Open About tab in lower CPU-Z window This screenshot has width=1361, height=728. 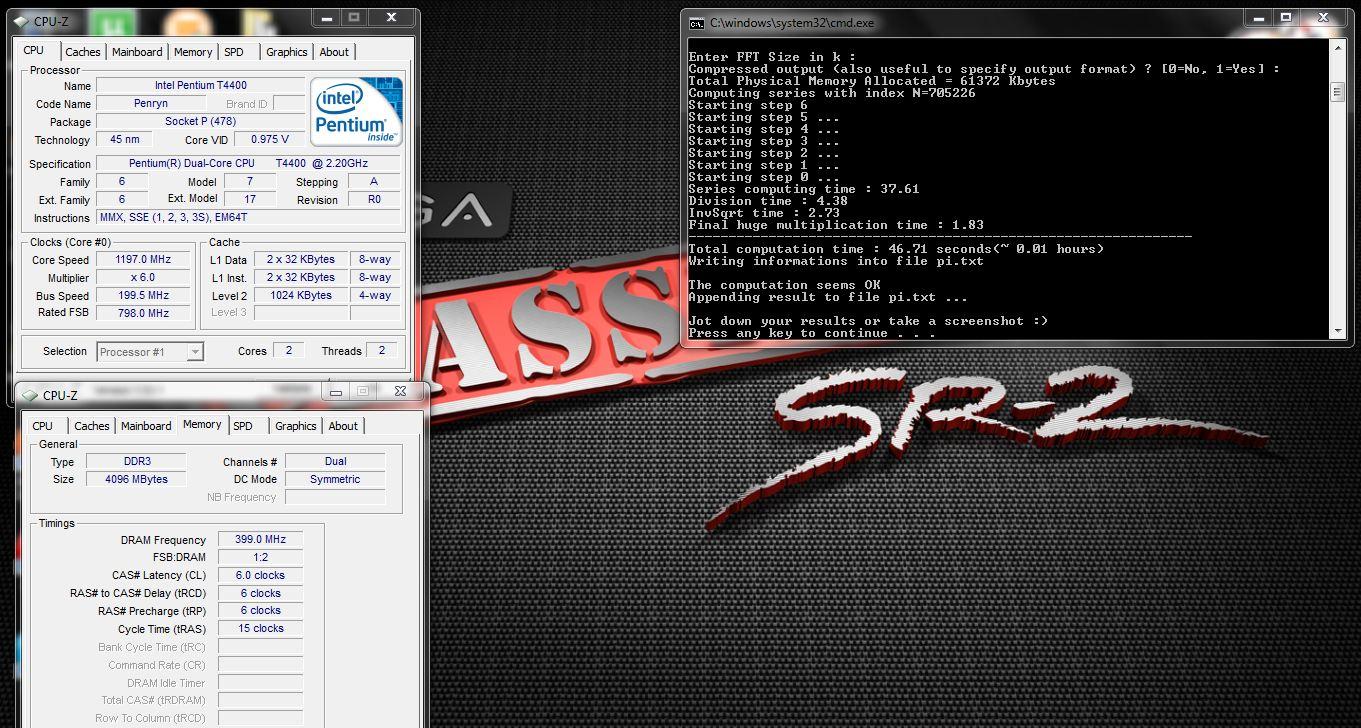point(343,426)
